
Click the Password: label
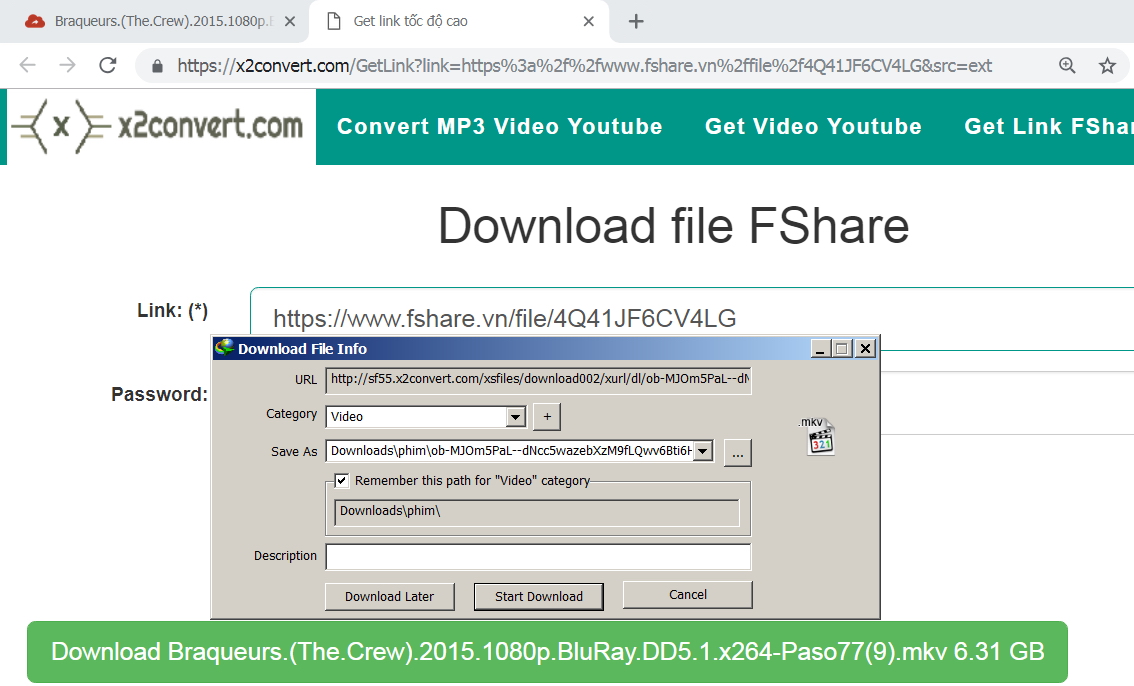[159, 395]
